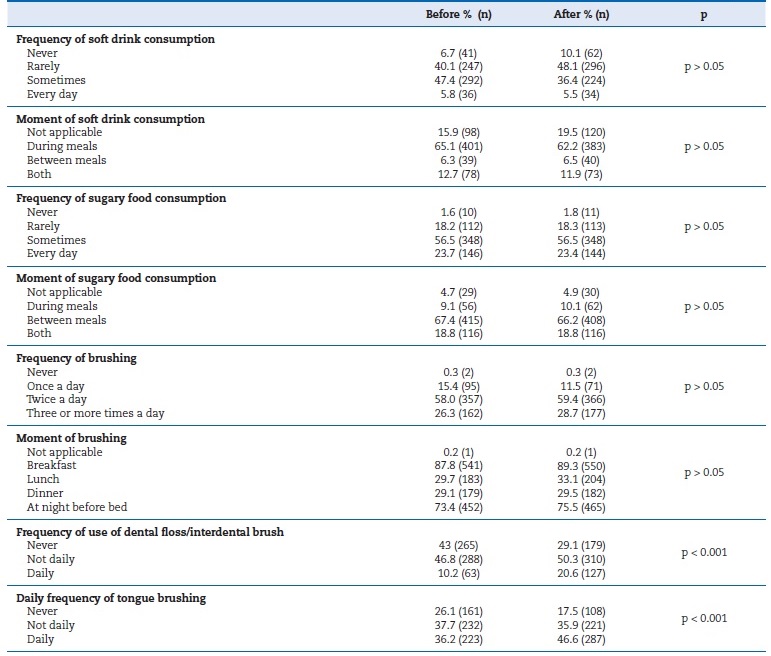The height and width of the screenshot is (656, 771).
Task: Click the 'After % (n)' column header
Action: coord(581,14)
